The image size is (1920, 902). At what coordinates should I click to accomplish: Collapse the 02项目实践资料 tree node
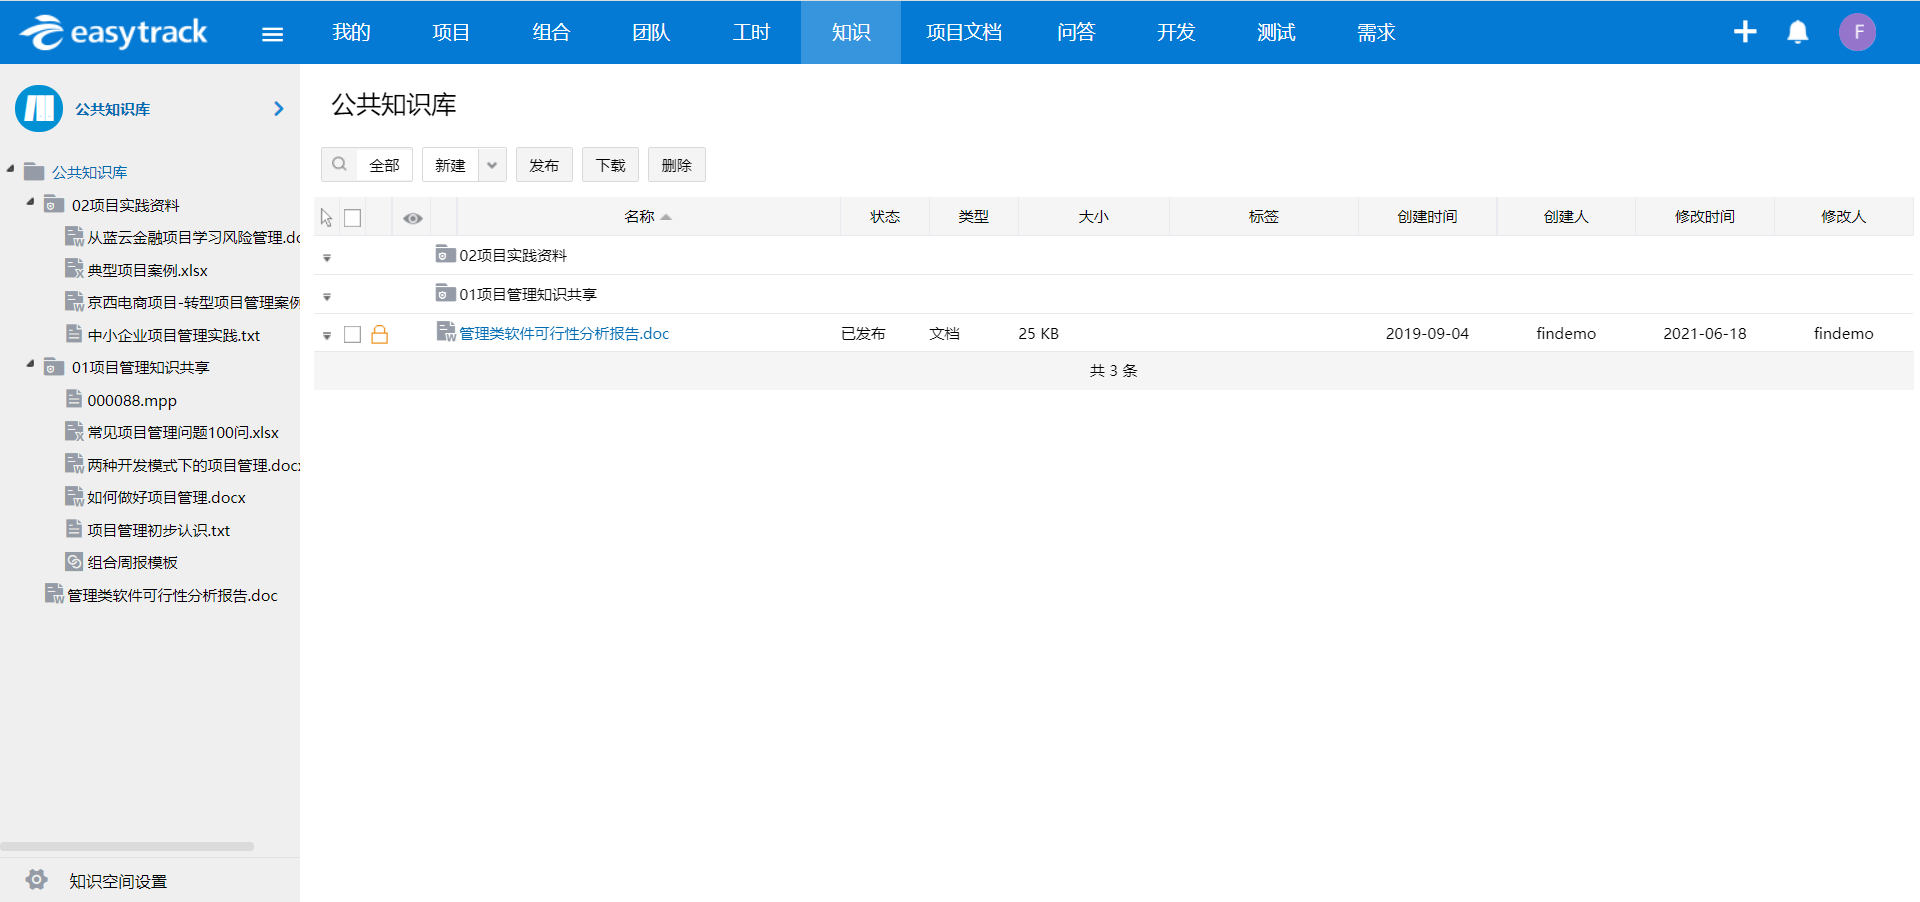[x=30, y=202]
